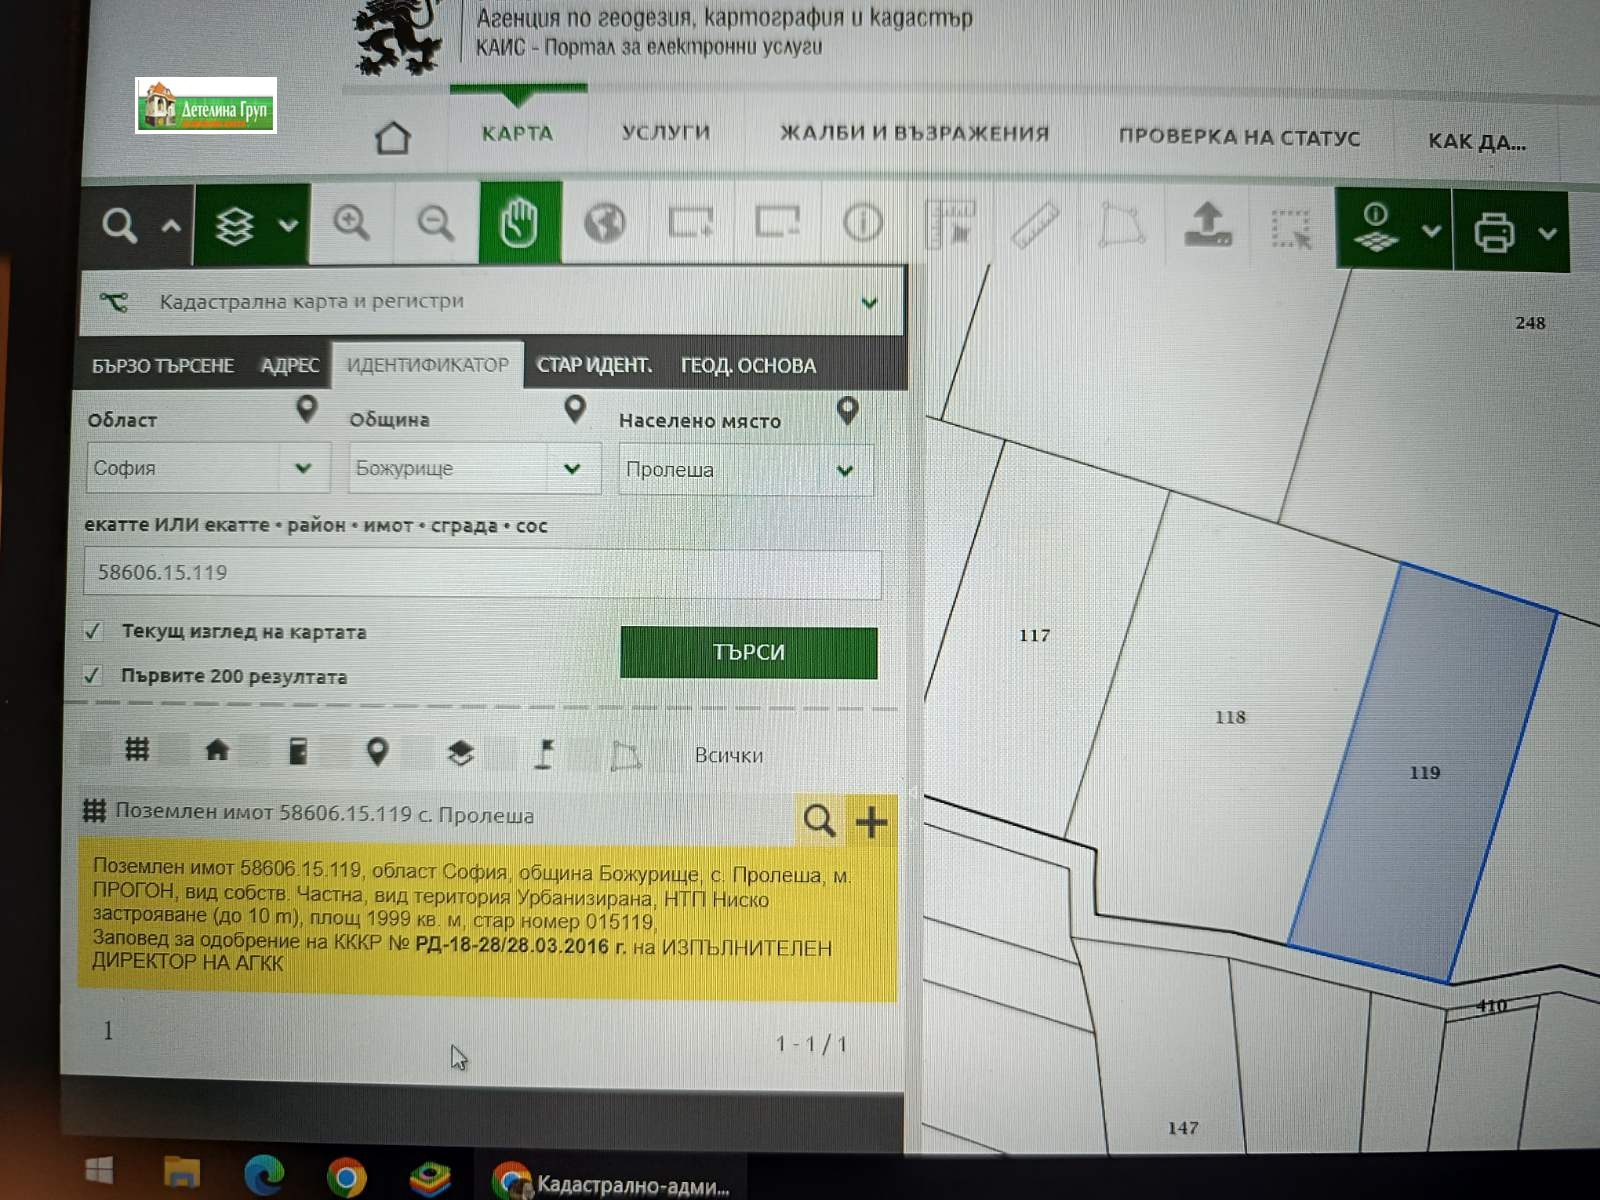
Task: Click the identifier input field 58606.15.119
Action: tap(482, 573)
